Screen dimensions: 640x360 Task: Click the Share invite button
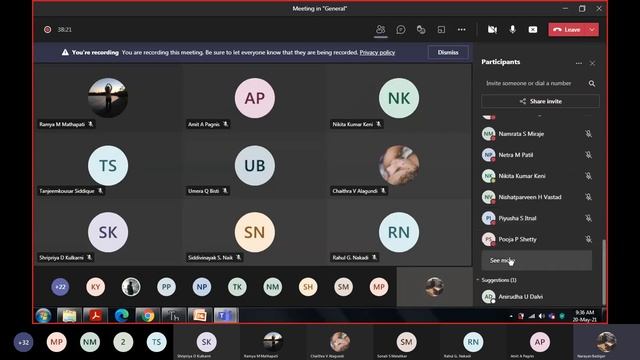click(540, 101)
